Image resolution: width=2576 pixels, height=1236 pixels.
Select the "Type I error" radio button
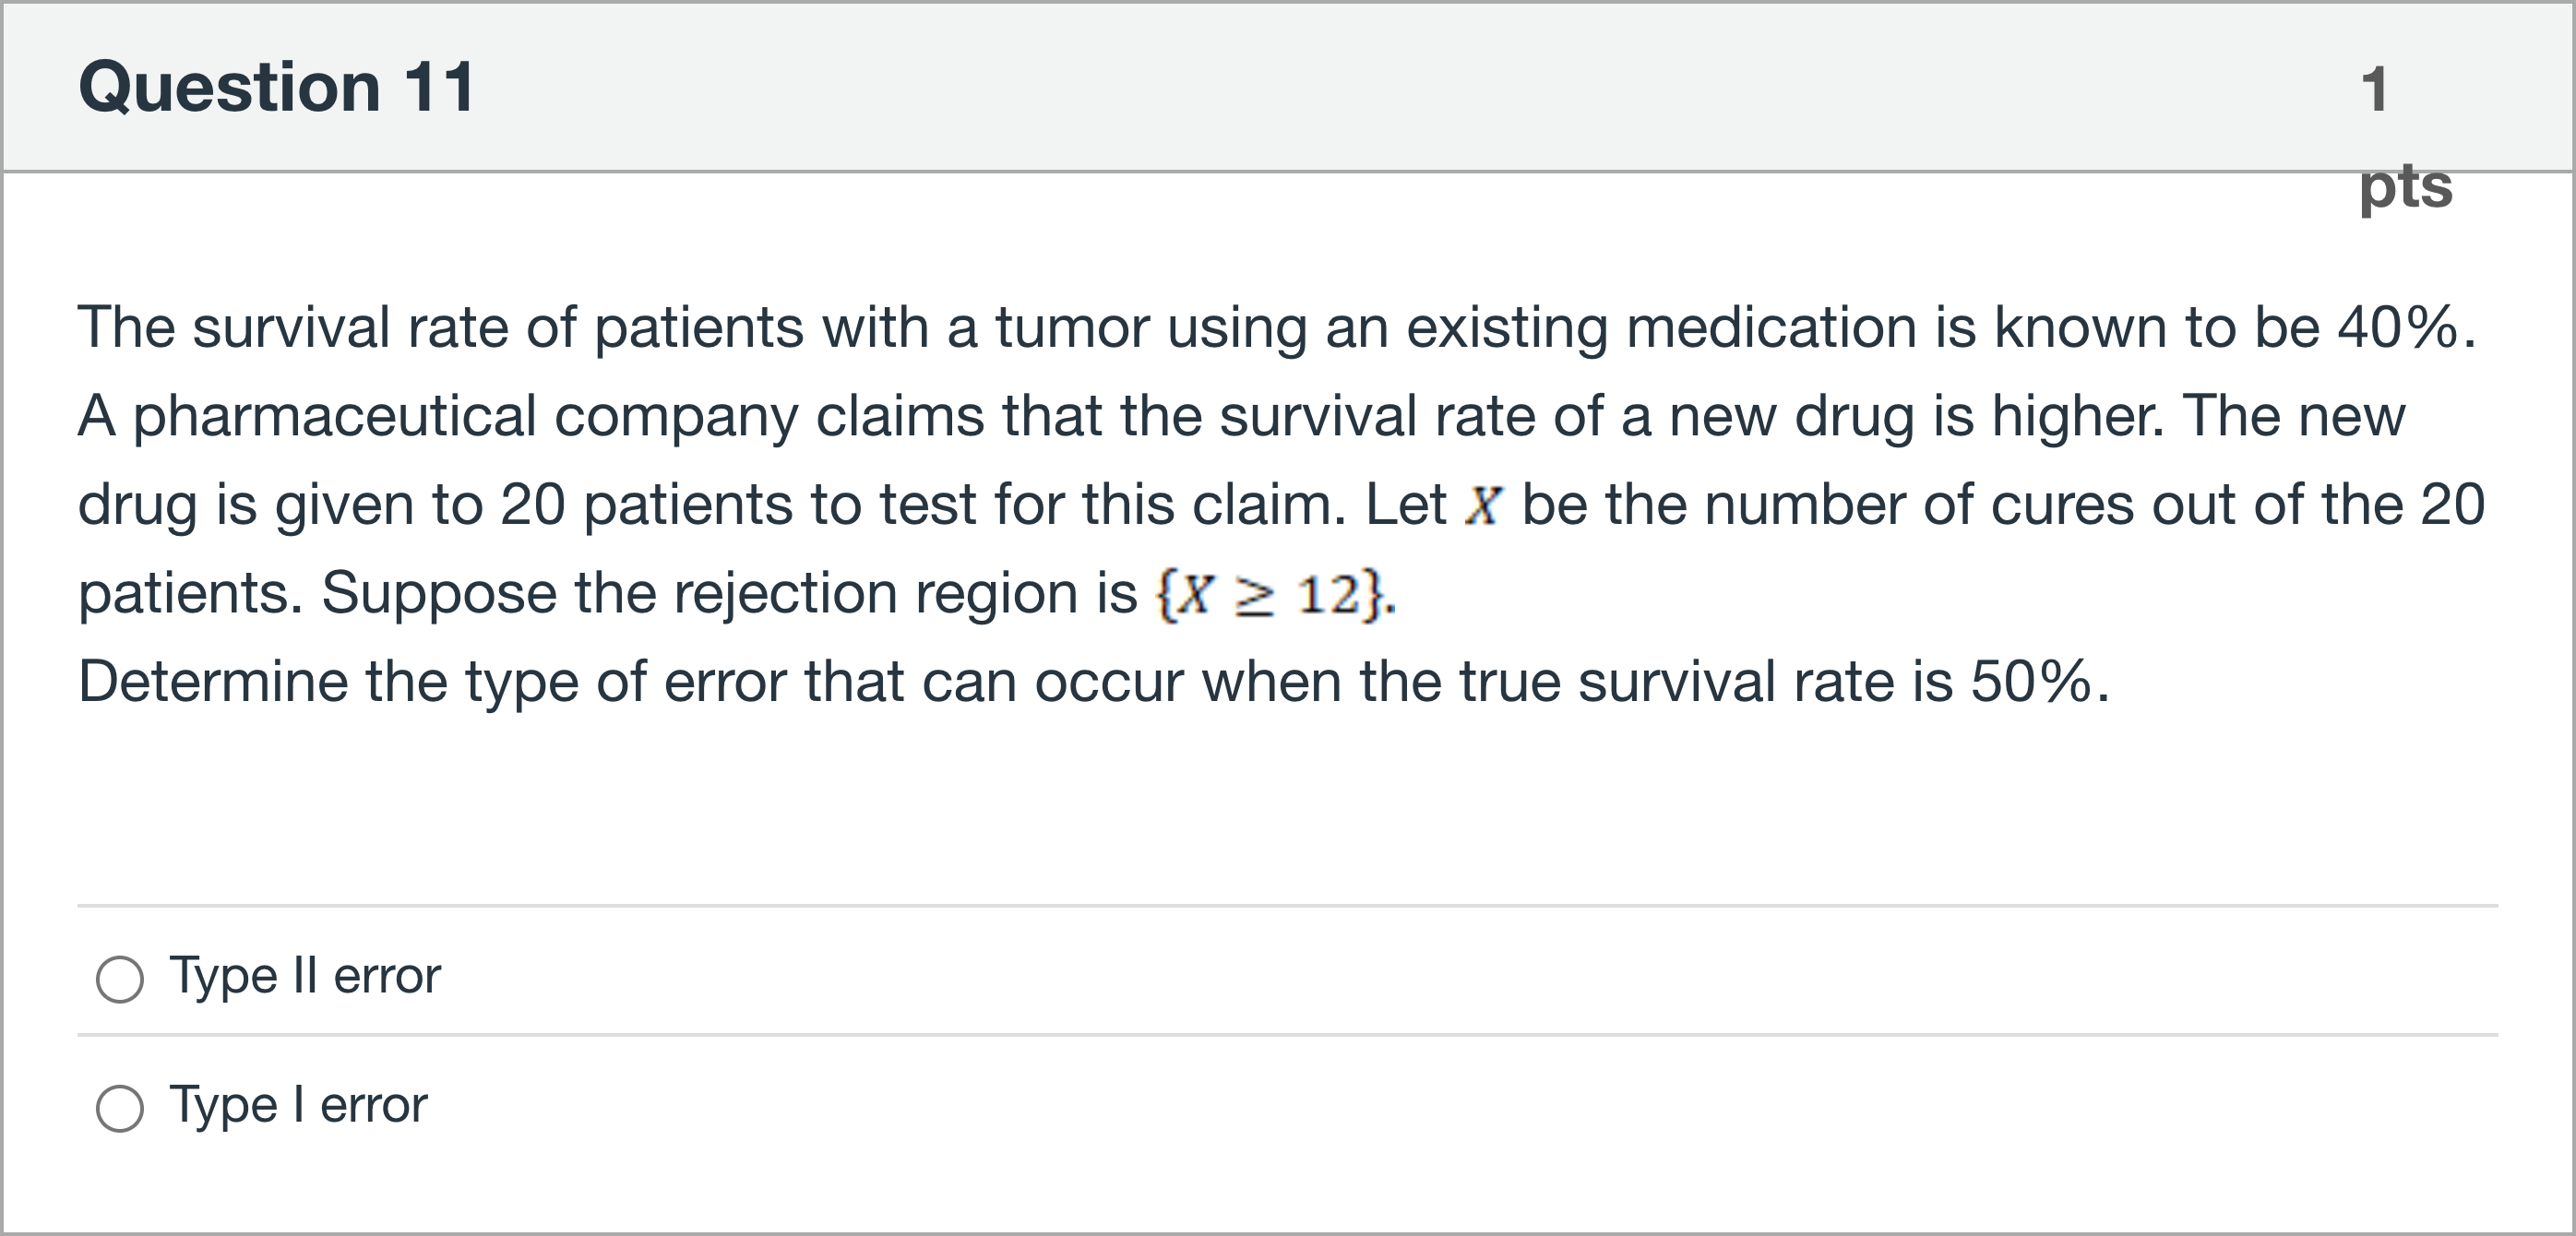coord(120,1108)
